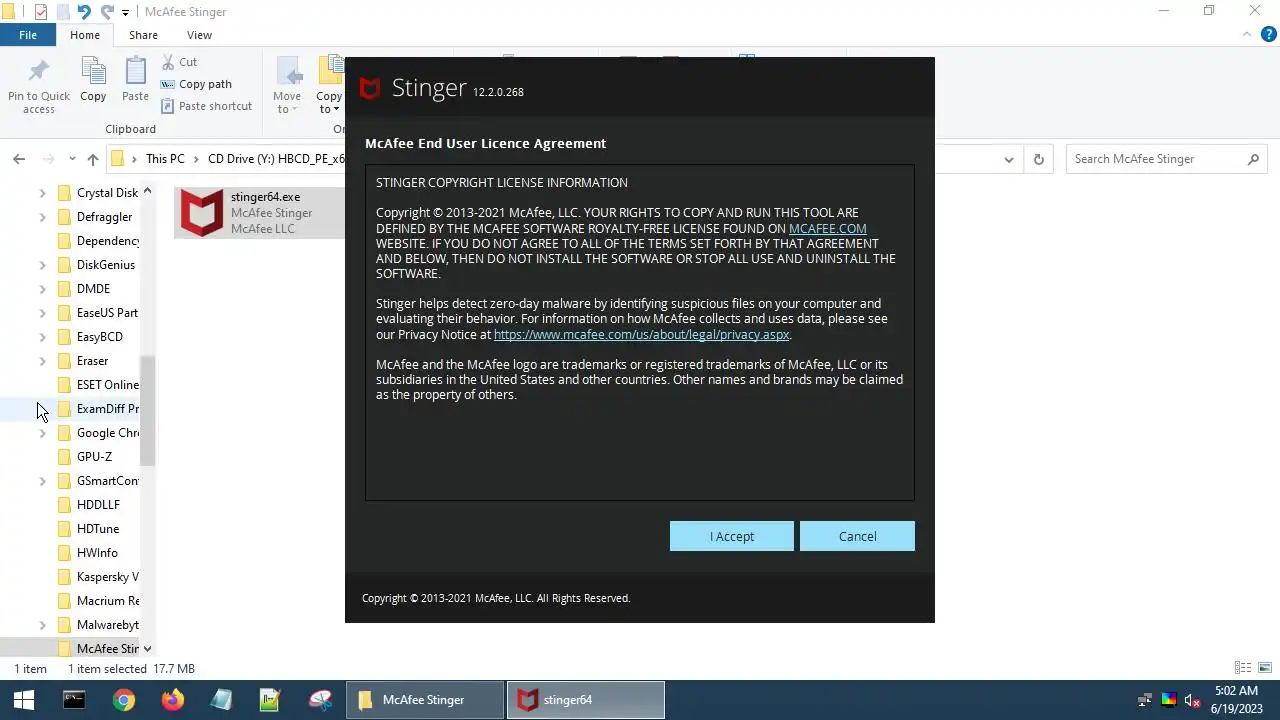
Task: Switch to McAfee Stinger Explorer taskbar button
Action: coord(425,700)
